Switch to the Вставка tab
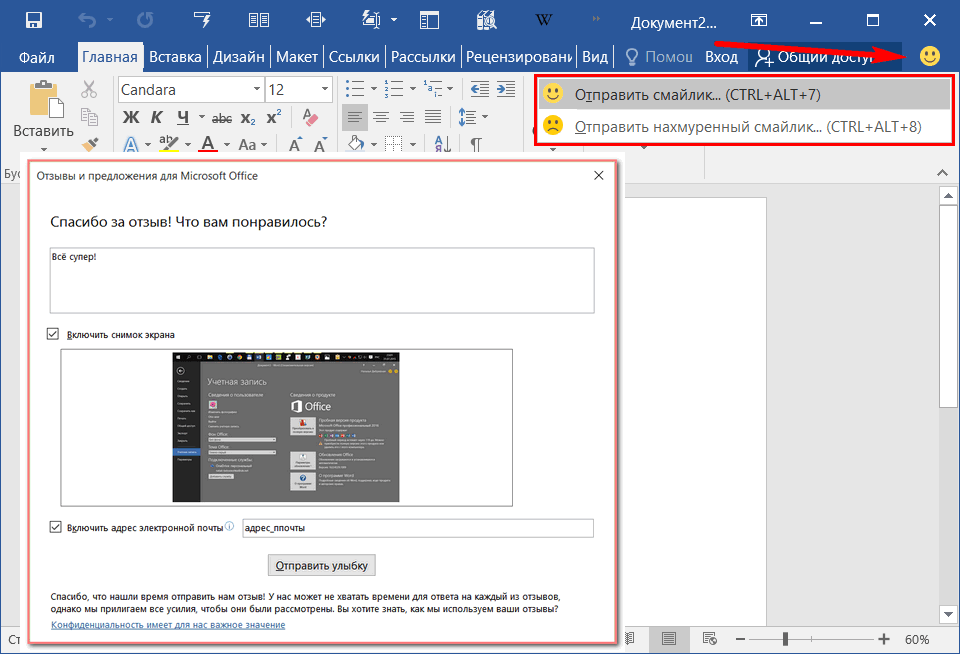Screen dimensions: 960x654 pos(175,57)
